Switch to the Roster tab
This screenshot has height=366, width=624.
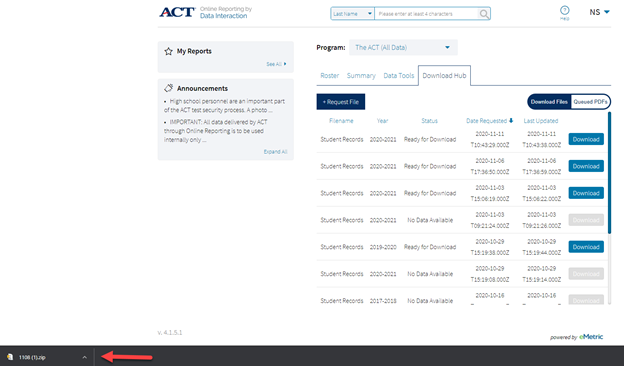point(330,76)
